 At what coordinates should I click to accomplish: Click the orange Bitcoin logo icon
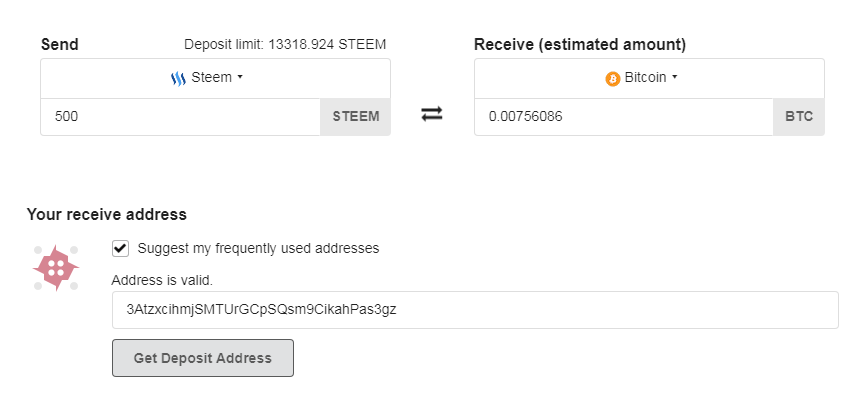pos(612,79)
